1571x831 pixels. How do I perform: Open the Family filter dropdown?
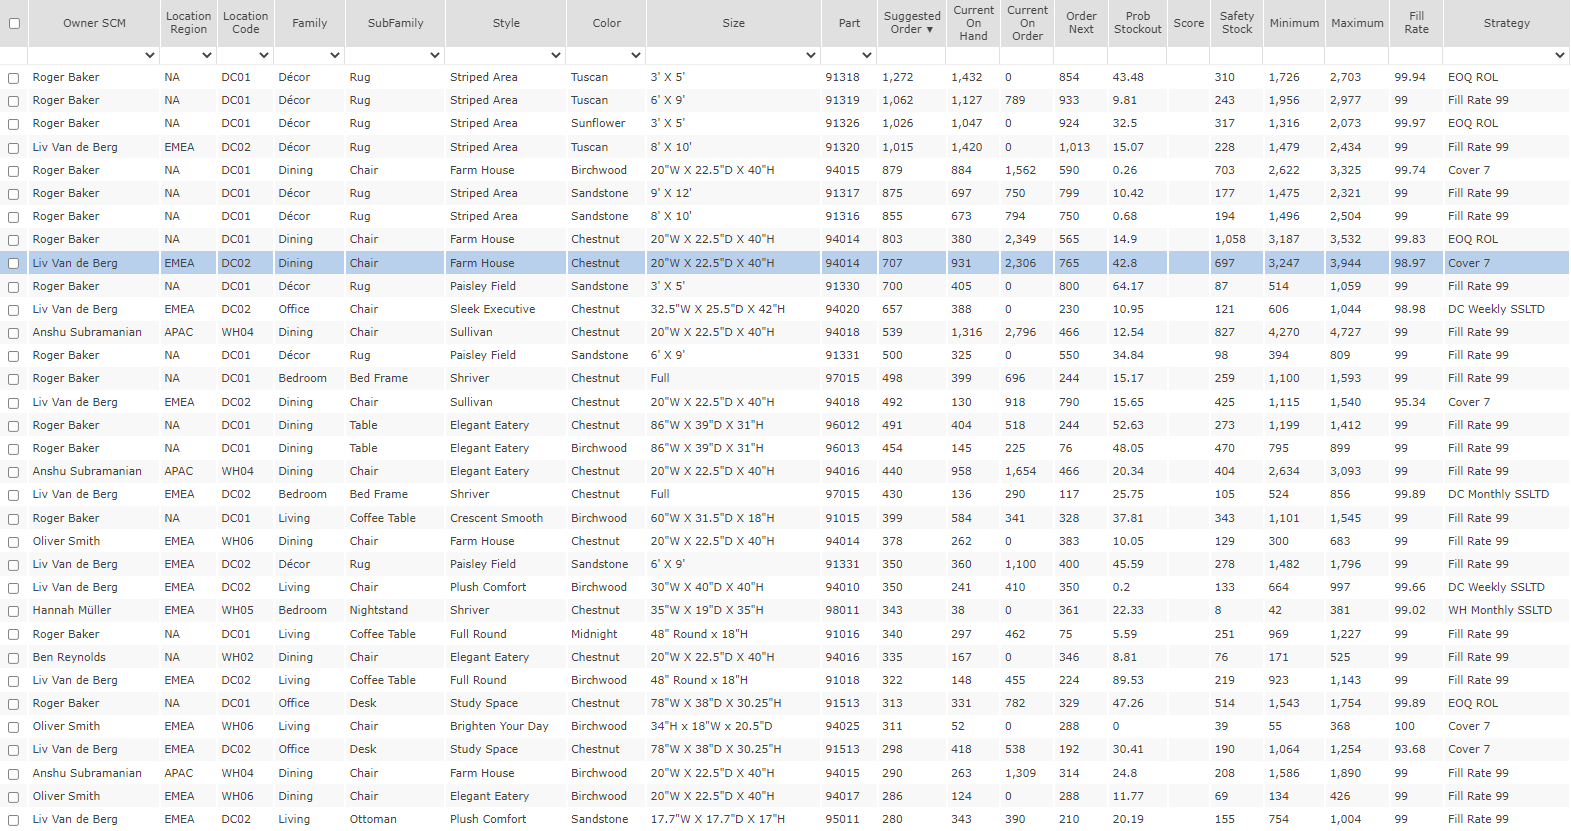[334, 56]
